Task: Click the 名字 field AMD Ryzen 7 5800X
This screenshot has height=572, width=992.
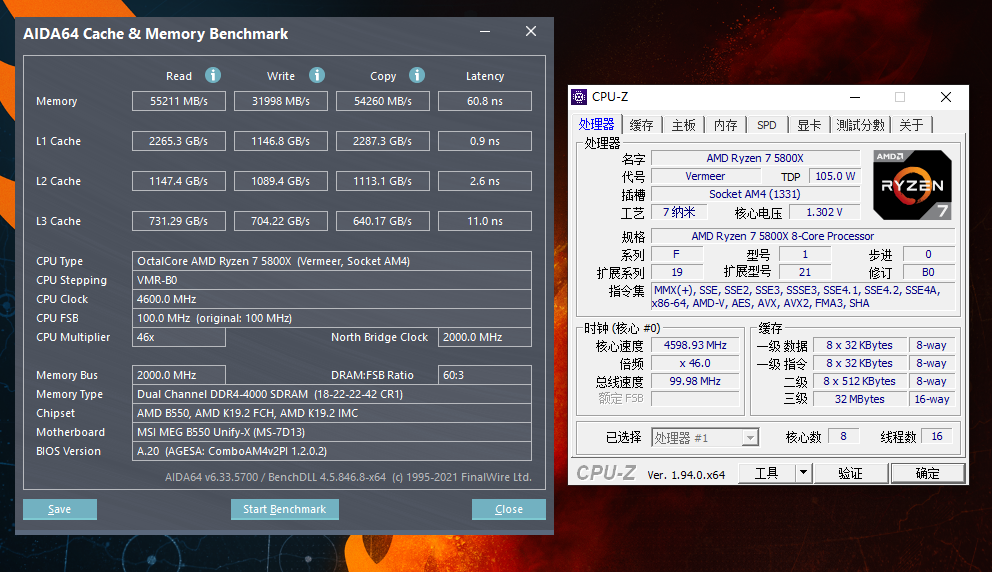Action: click(x=755, y=158)
